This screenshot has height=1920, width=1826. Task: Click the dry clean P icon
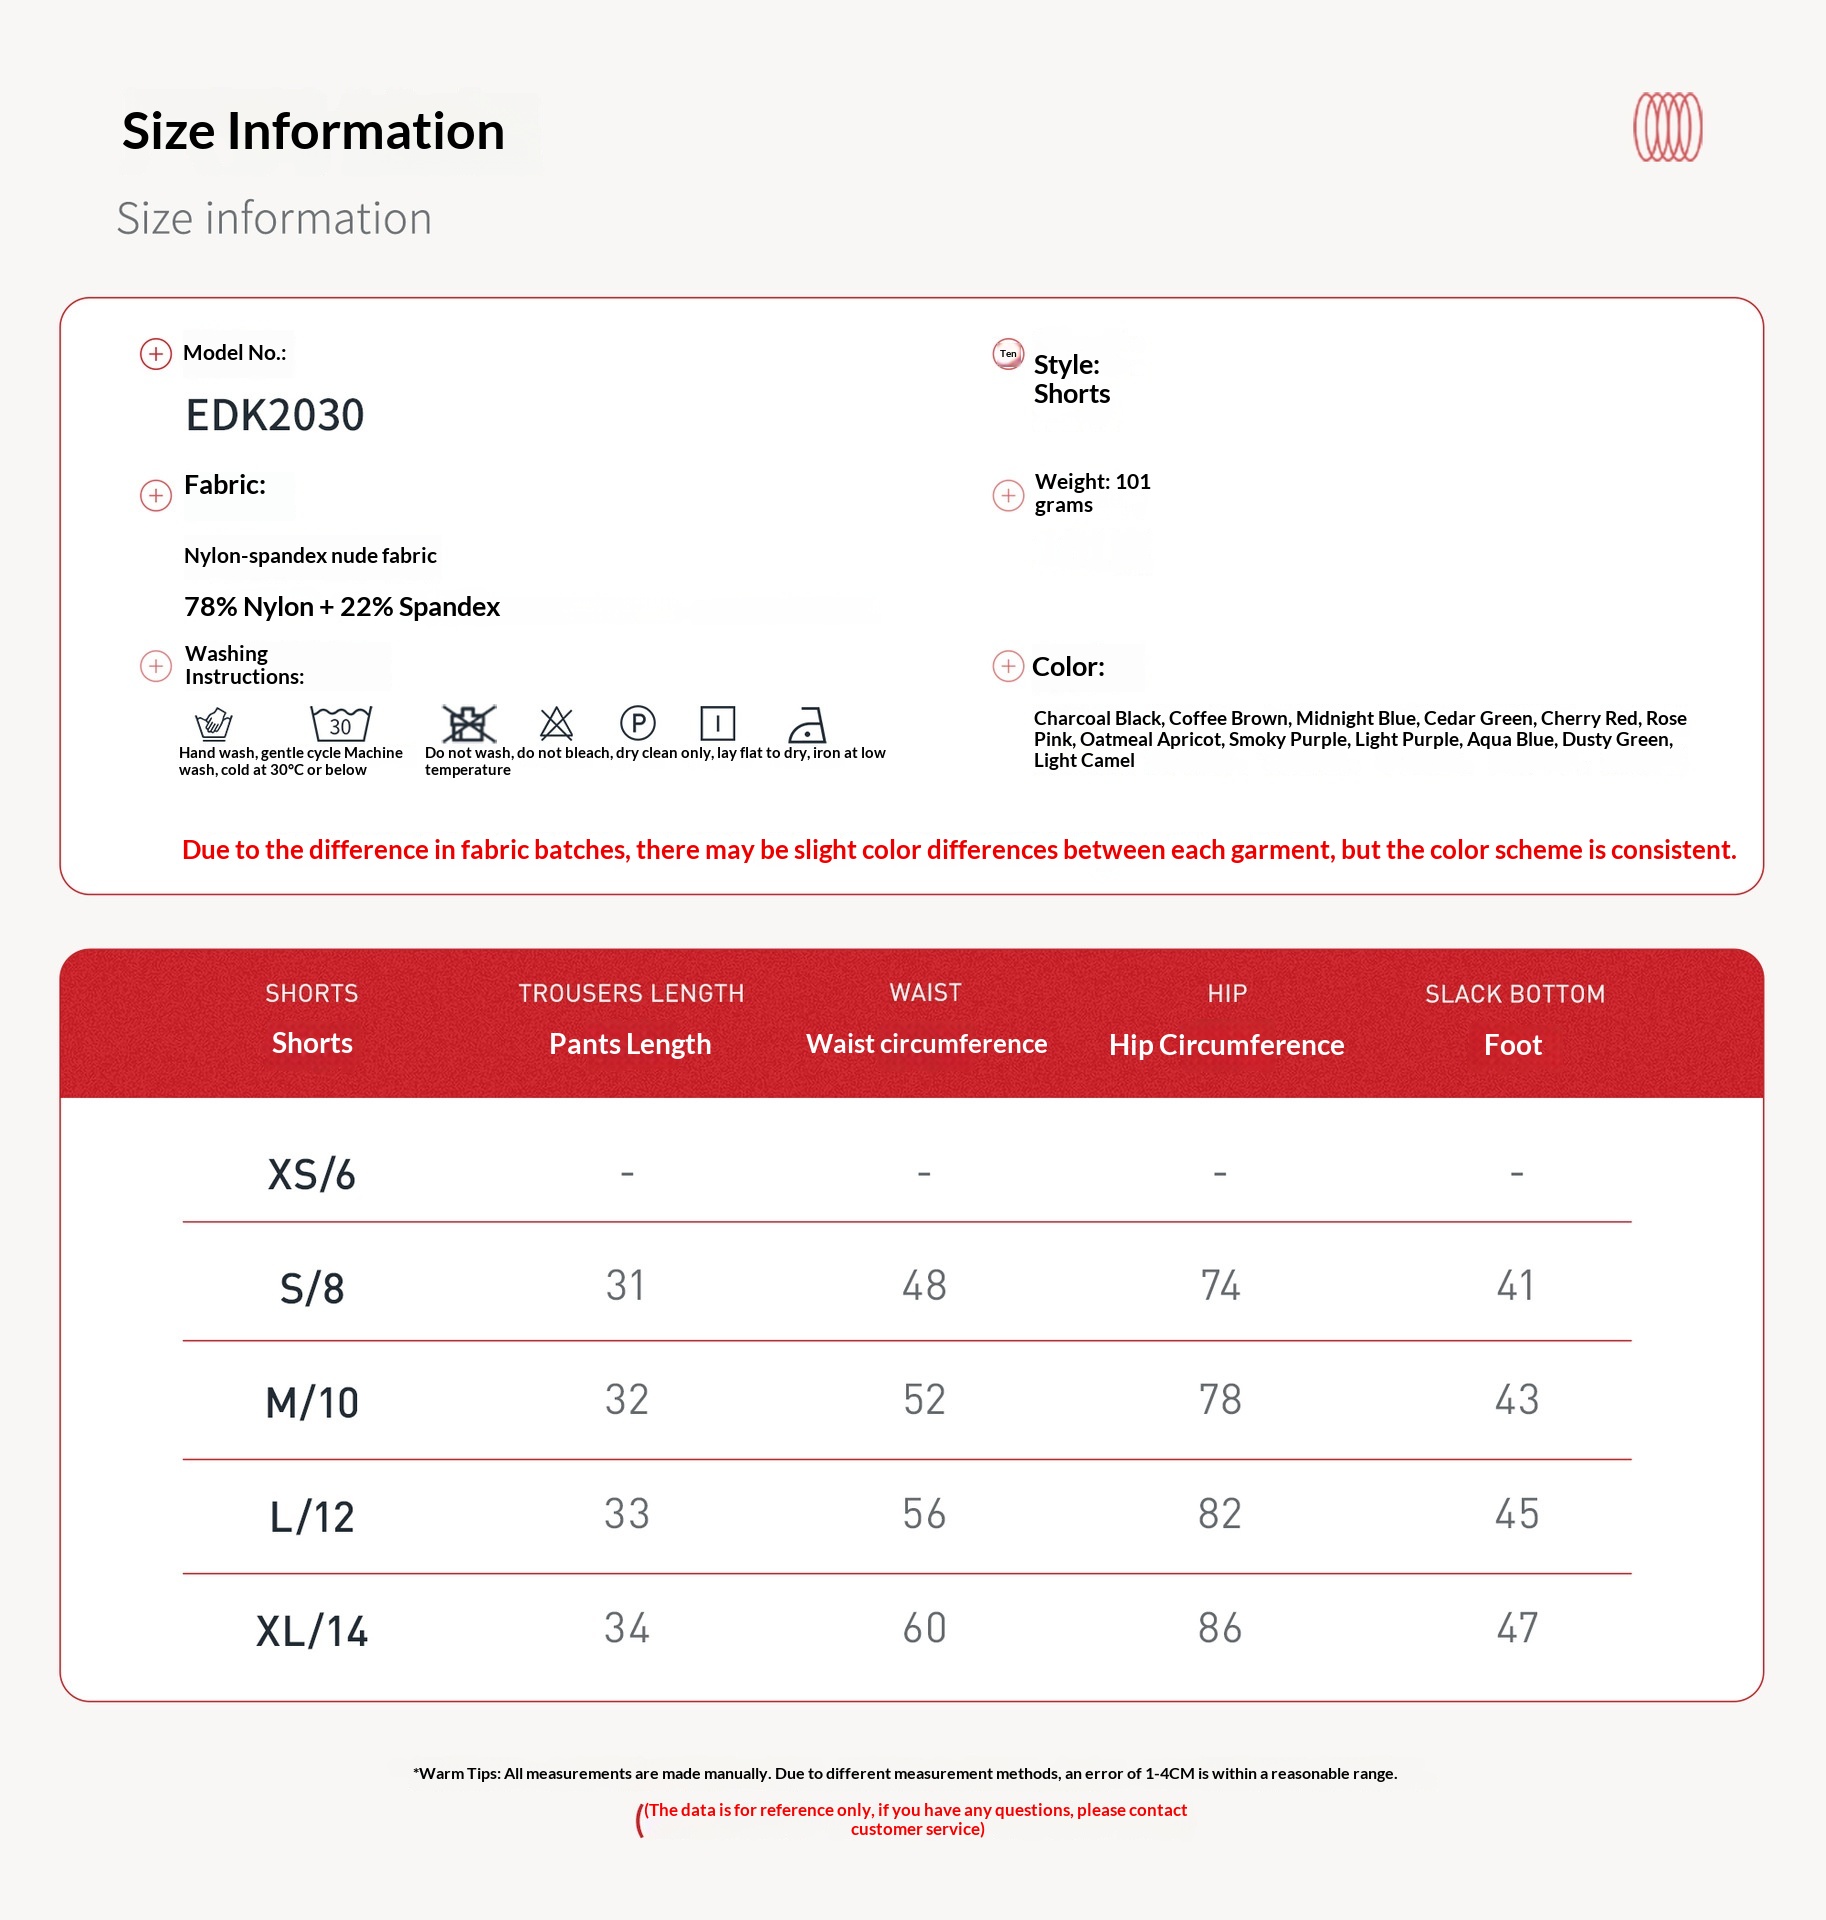click(637, 722)
